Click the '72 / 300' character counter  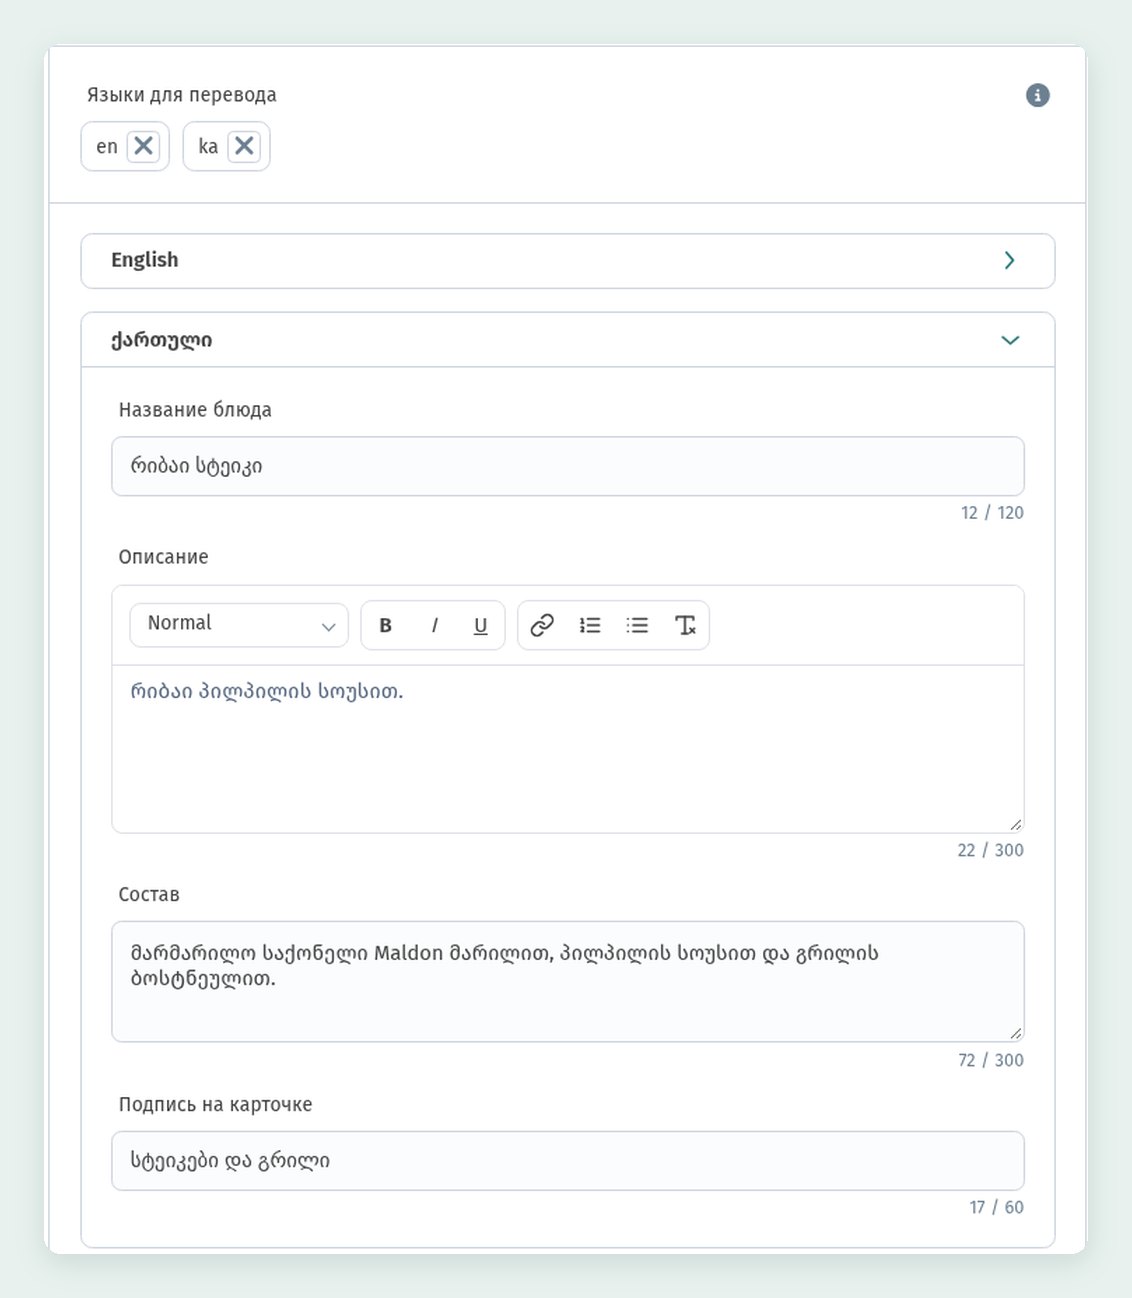990,1060
